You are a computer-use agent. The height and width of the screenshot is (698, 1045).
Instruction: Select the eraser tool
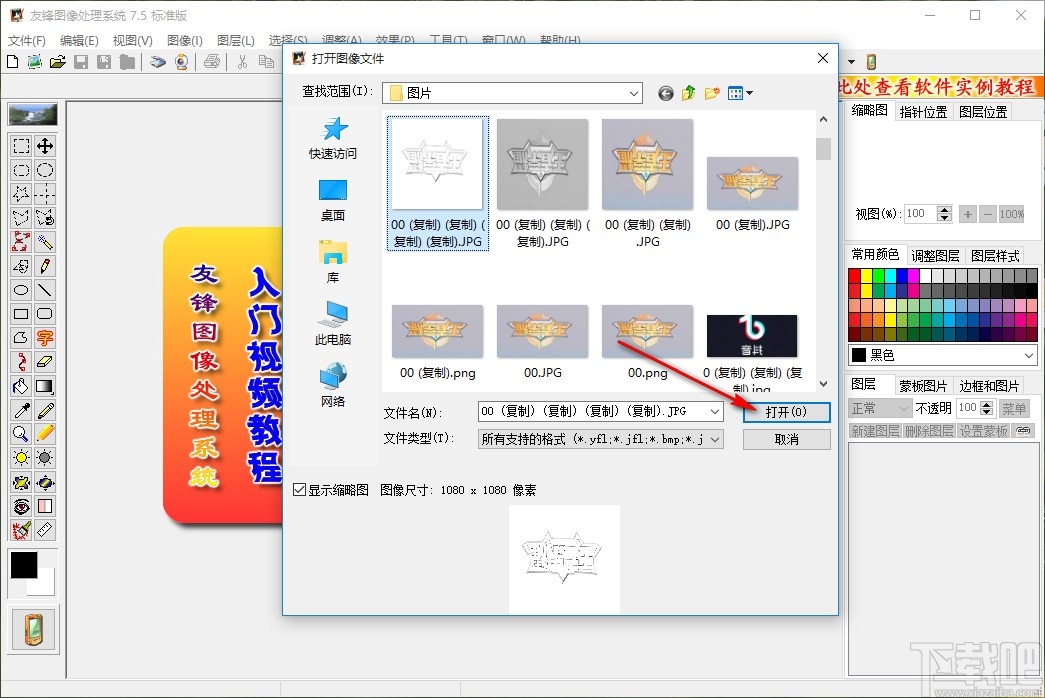tap(45, 362)
